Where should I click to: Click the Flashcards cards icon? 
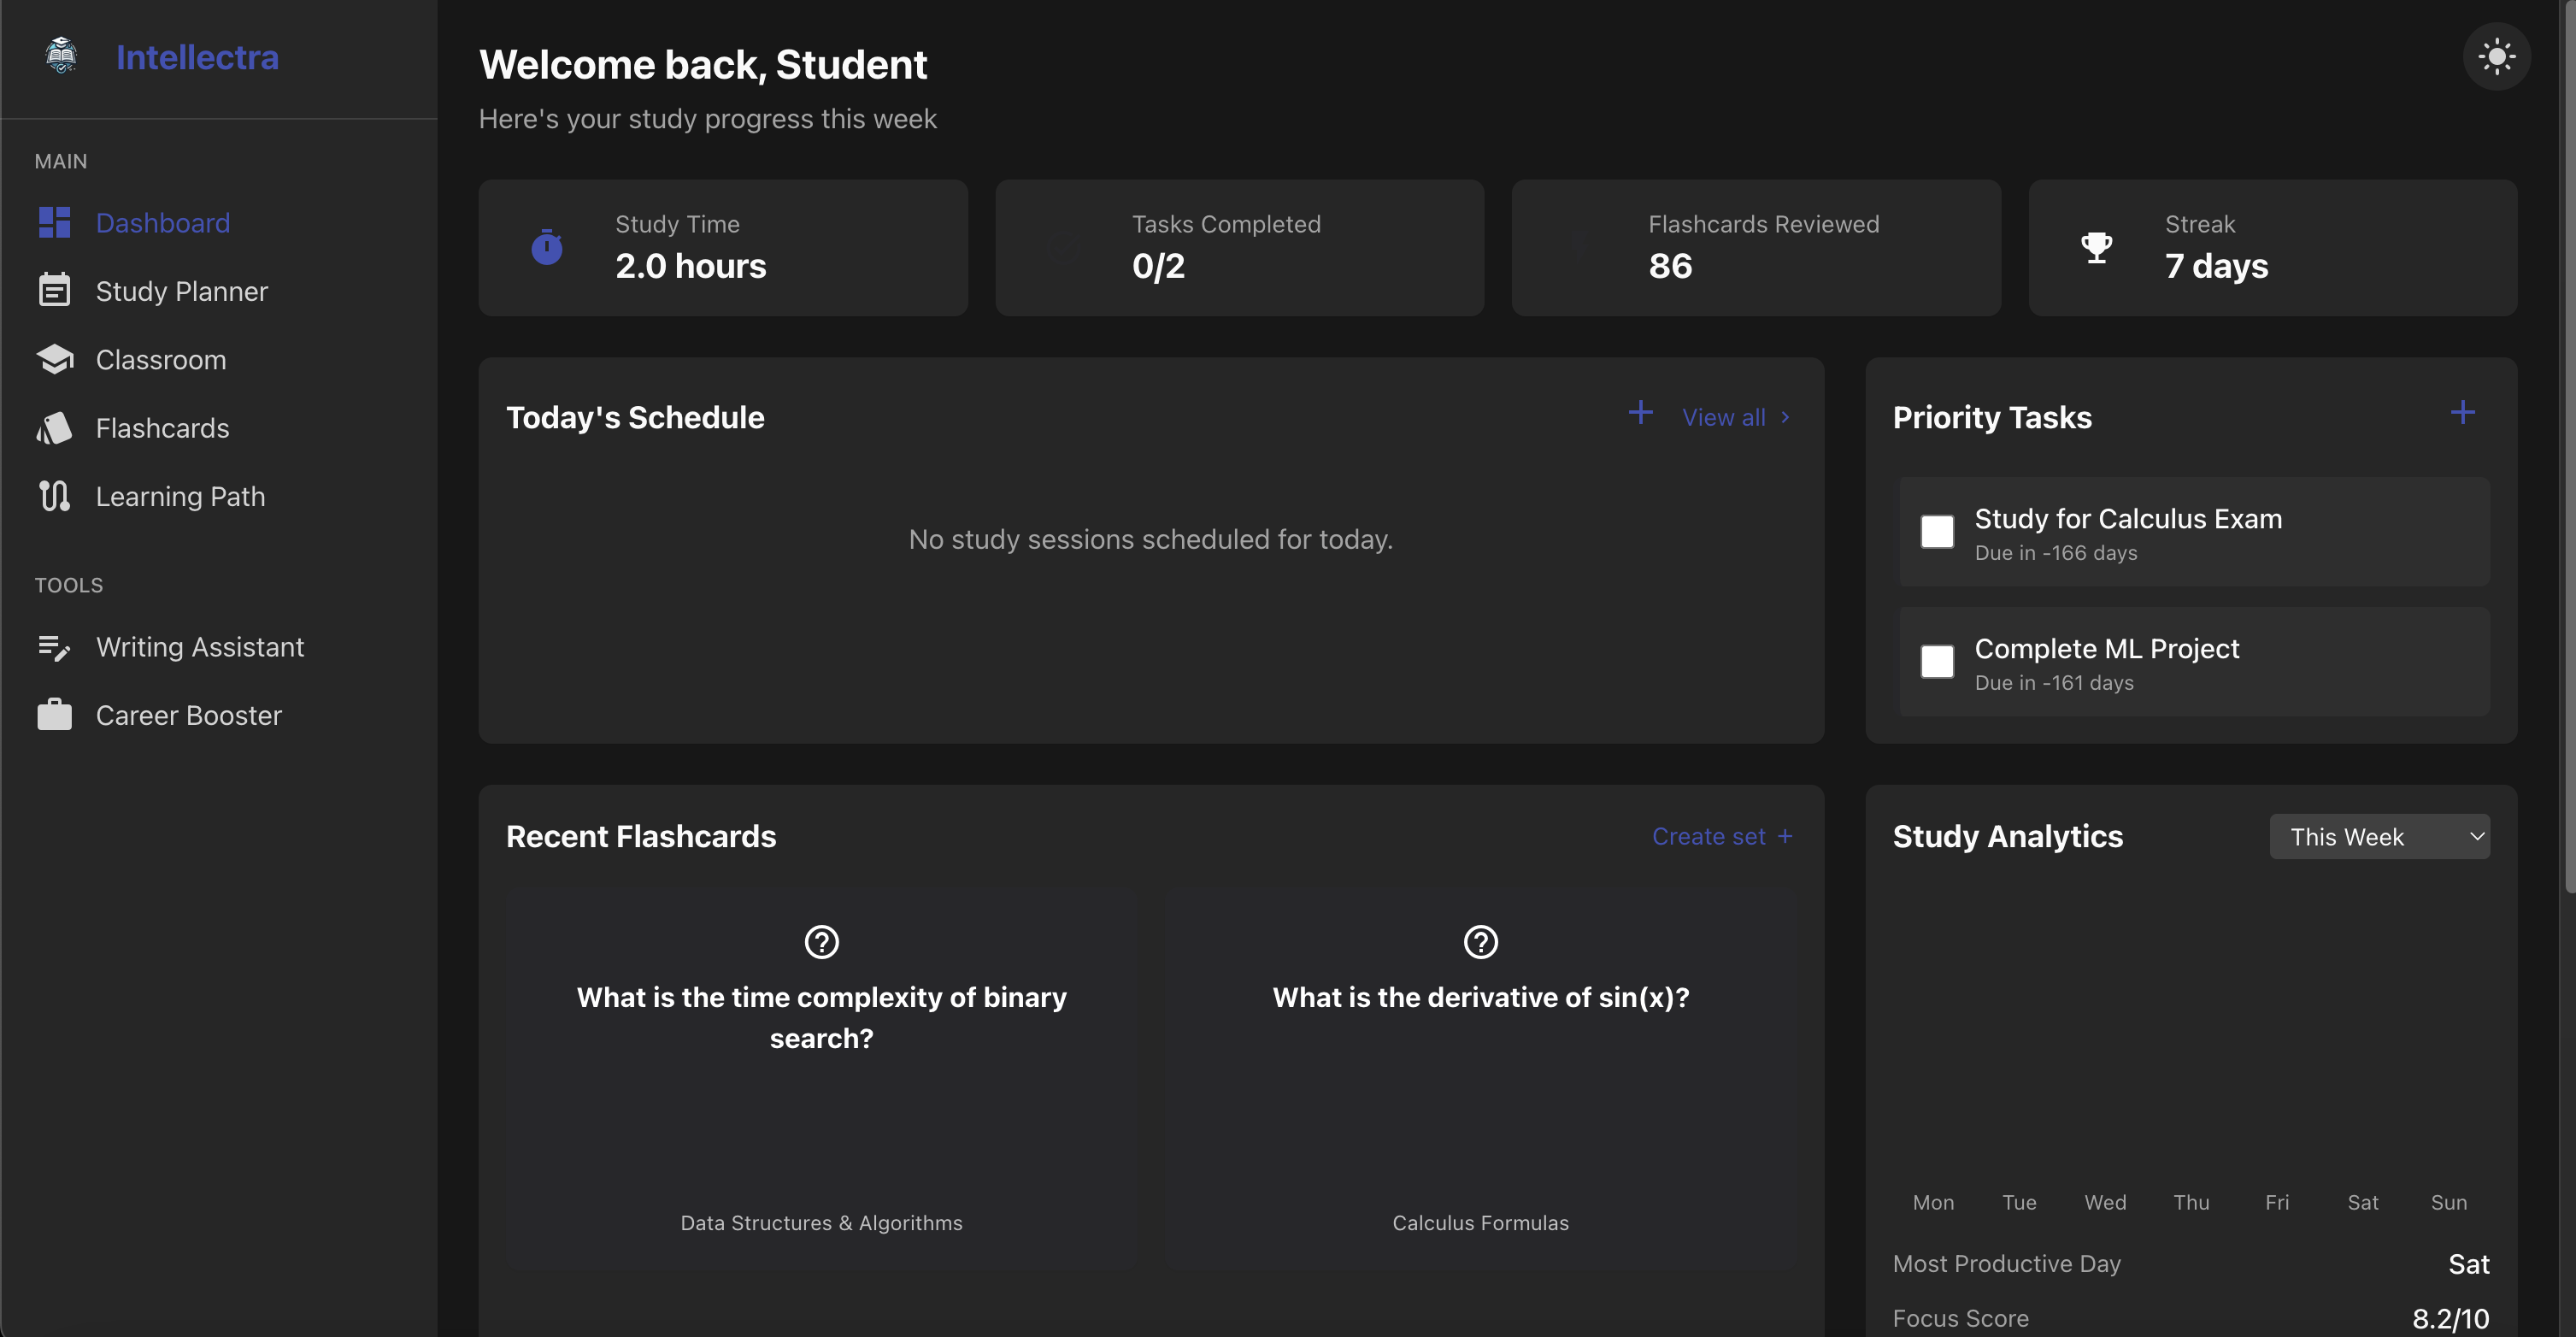pos(54,428)
